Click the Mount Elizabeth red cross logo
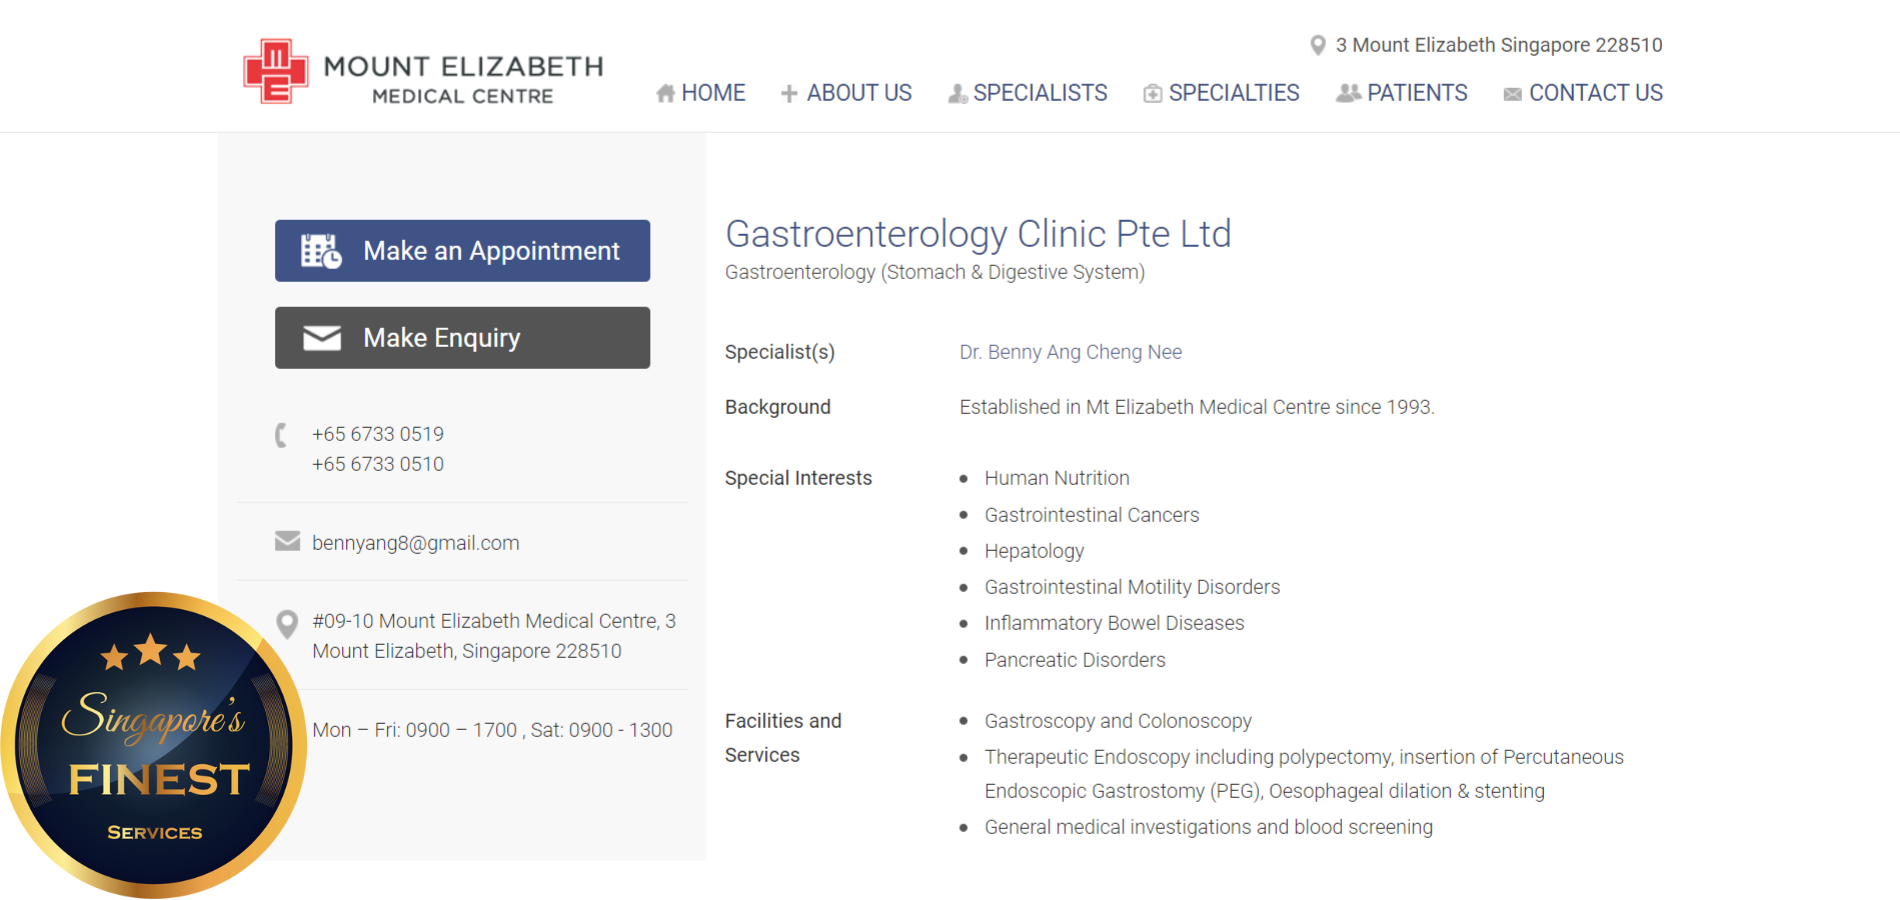Image resolution: width=1900 pixels, height=900 pixels. click(x=275, y=71)
